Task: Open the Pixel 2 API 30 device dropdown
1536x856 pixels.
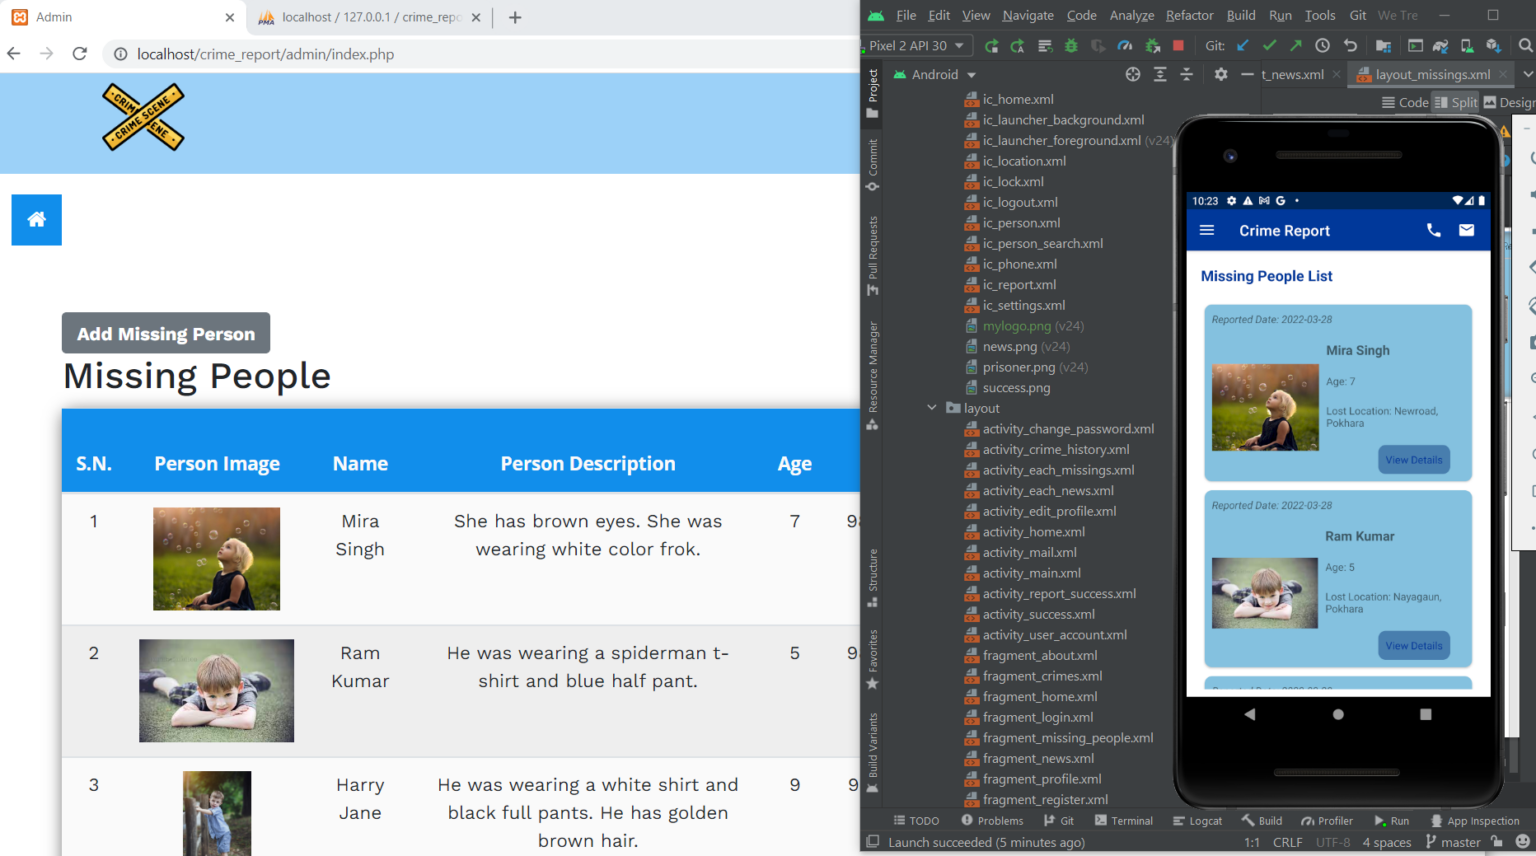Action: tap(916, 46)
